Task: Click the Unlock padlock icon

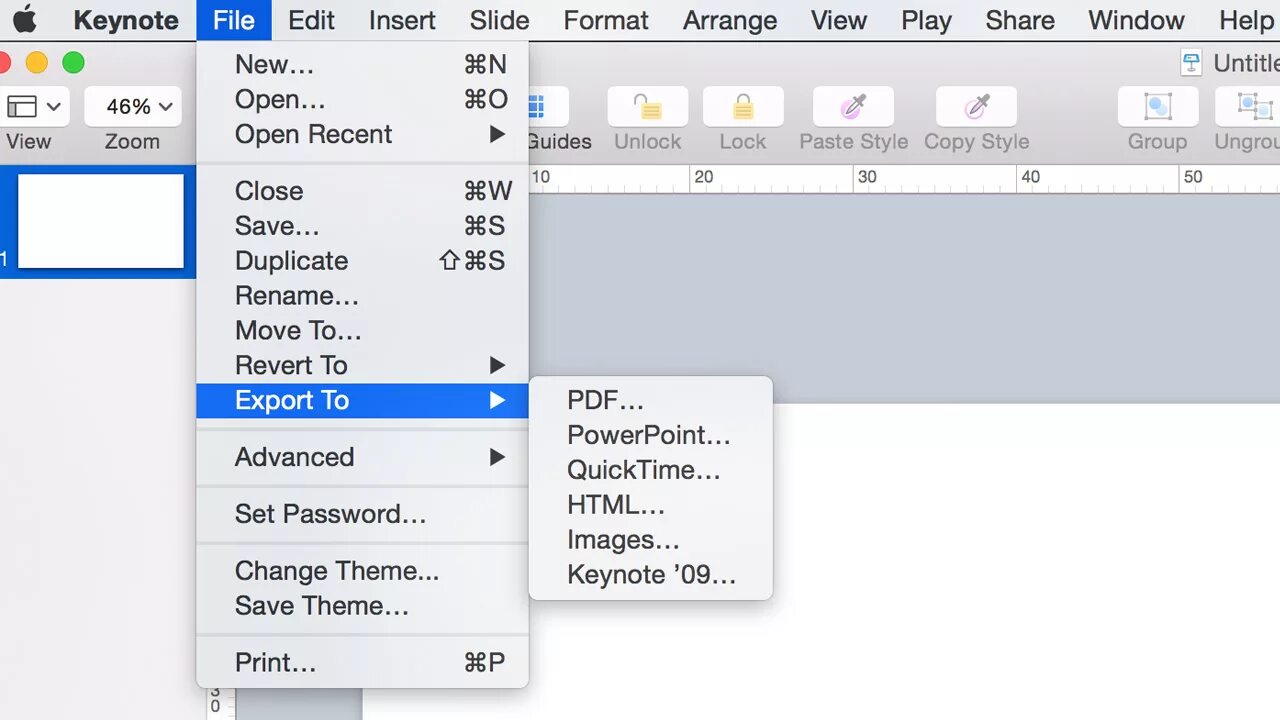Action: pos(648,106)
